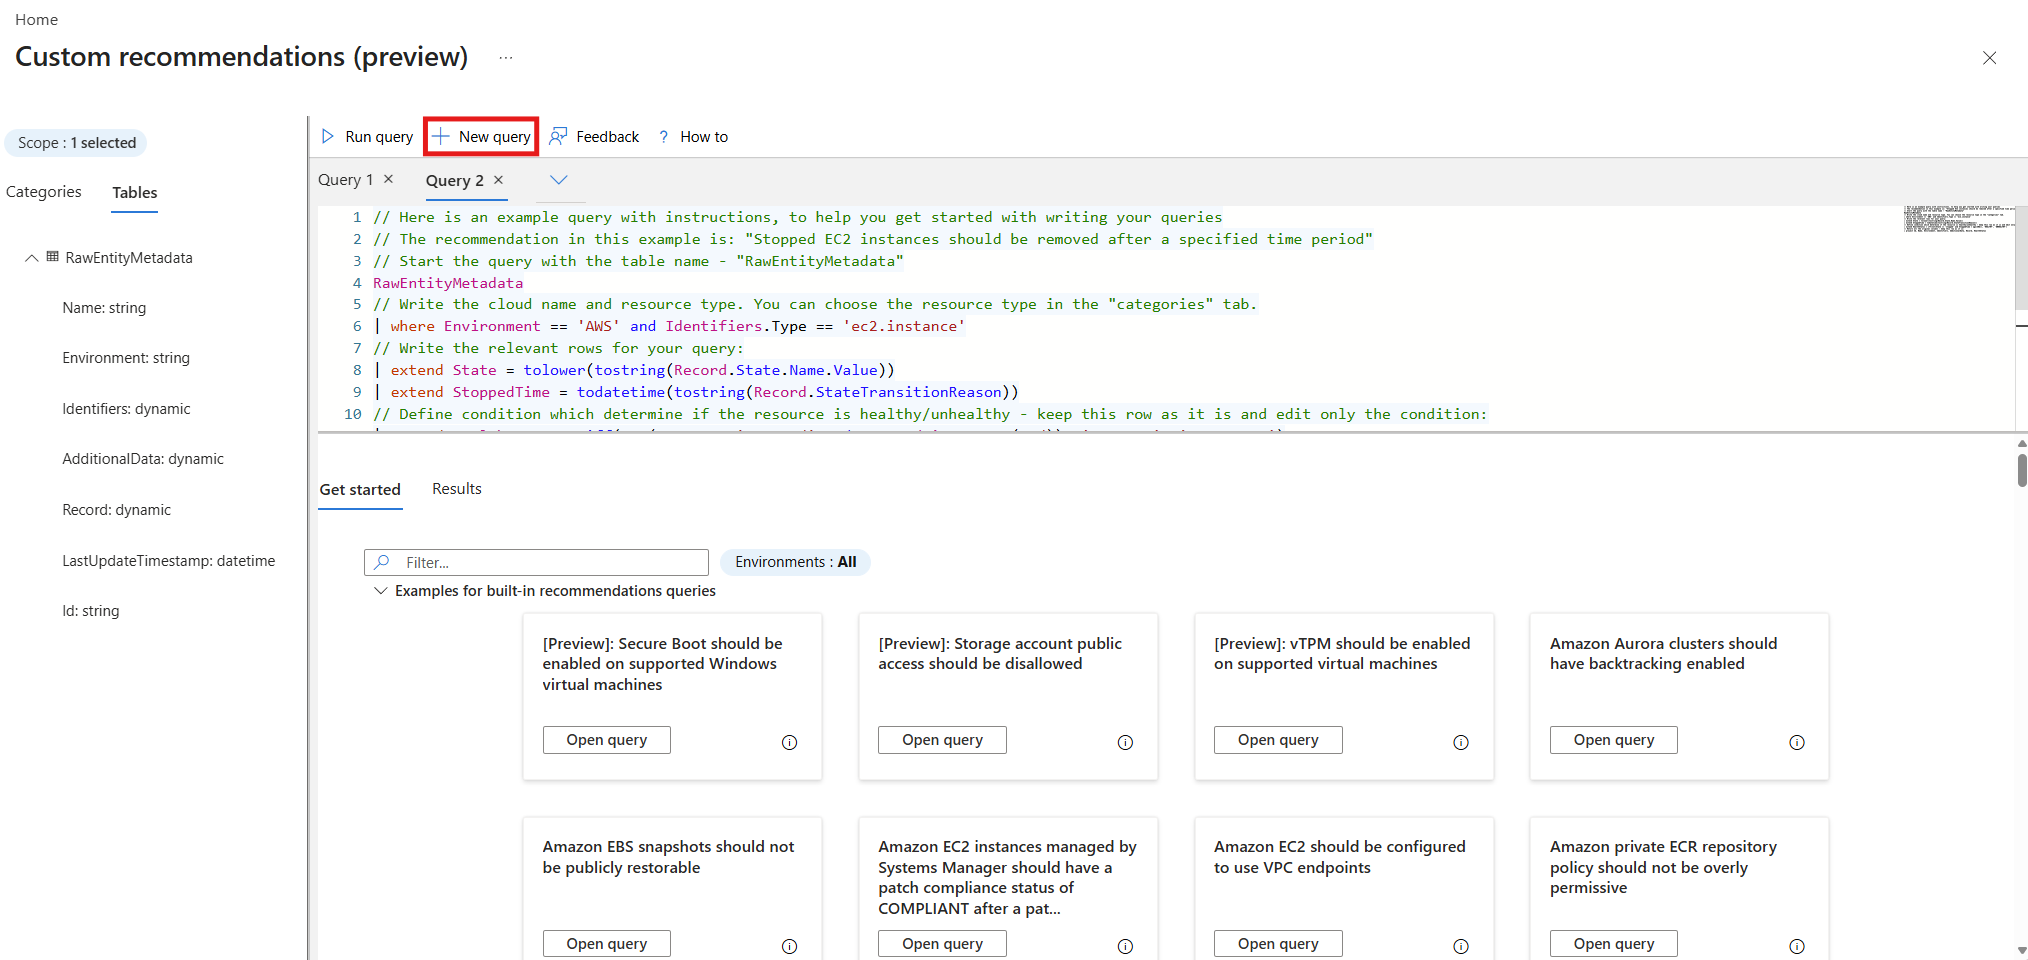Click the code editor minimap

pos(1958,219)
